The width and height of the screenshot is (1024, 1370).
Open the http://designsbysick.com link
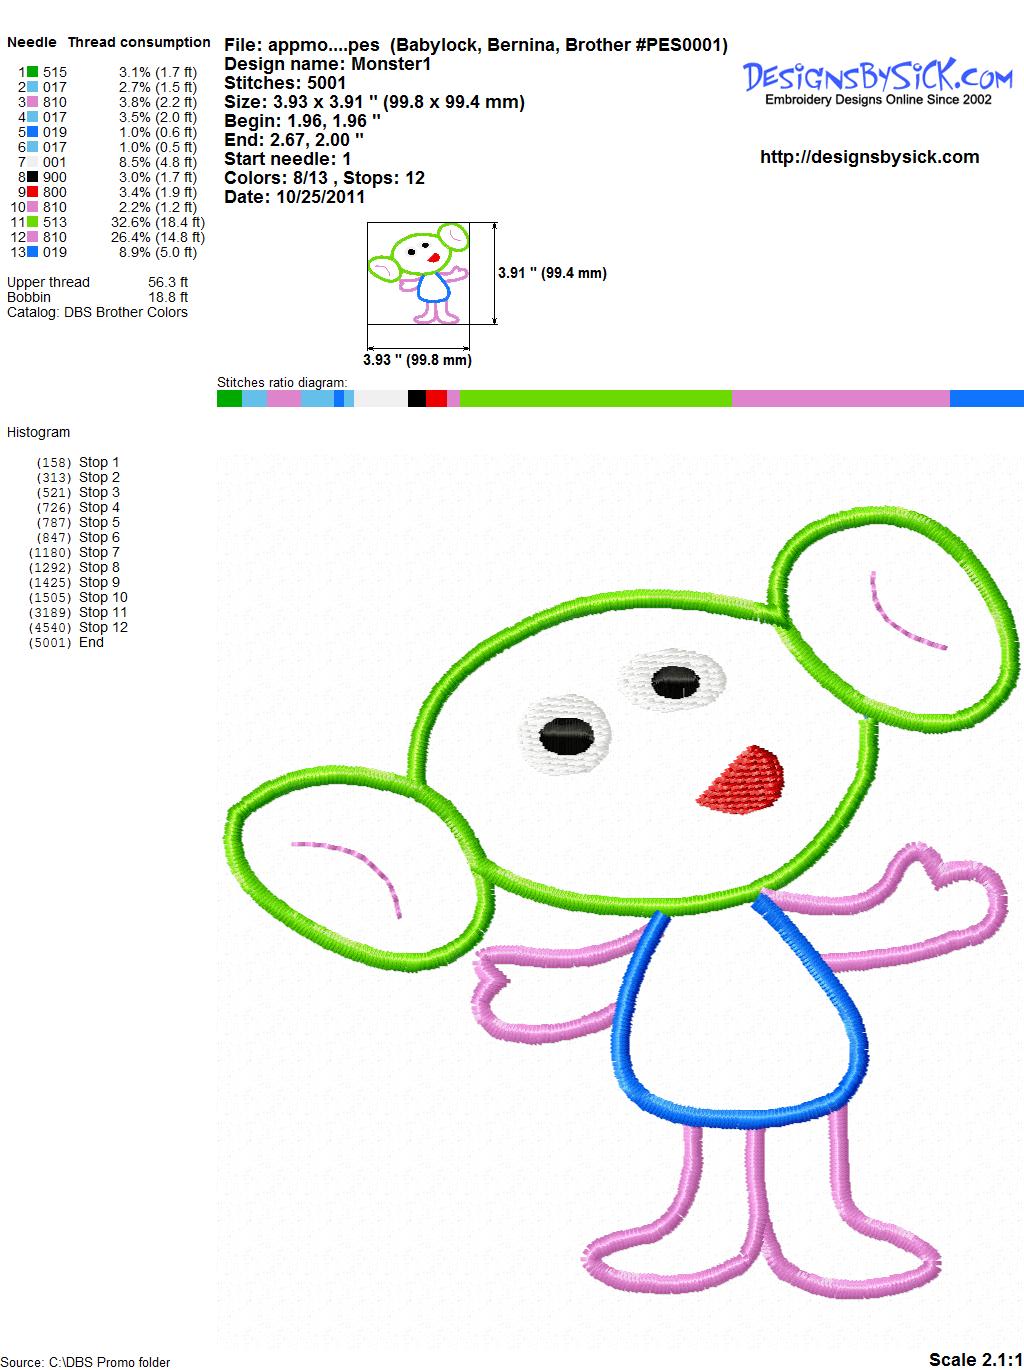coord(869,157)
